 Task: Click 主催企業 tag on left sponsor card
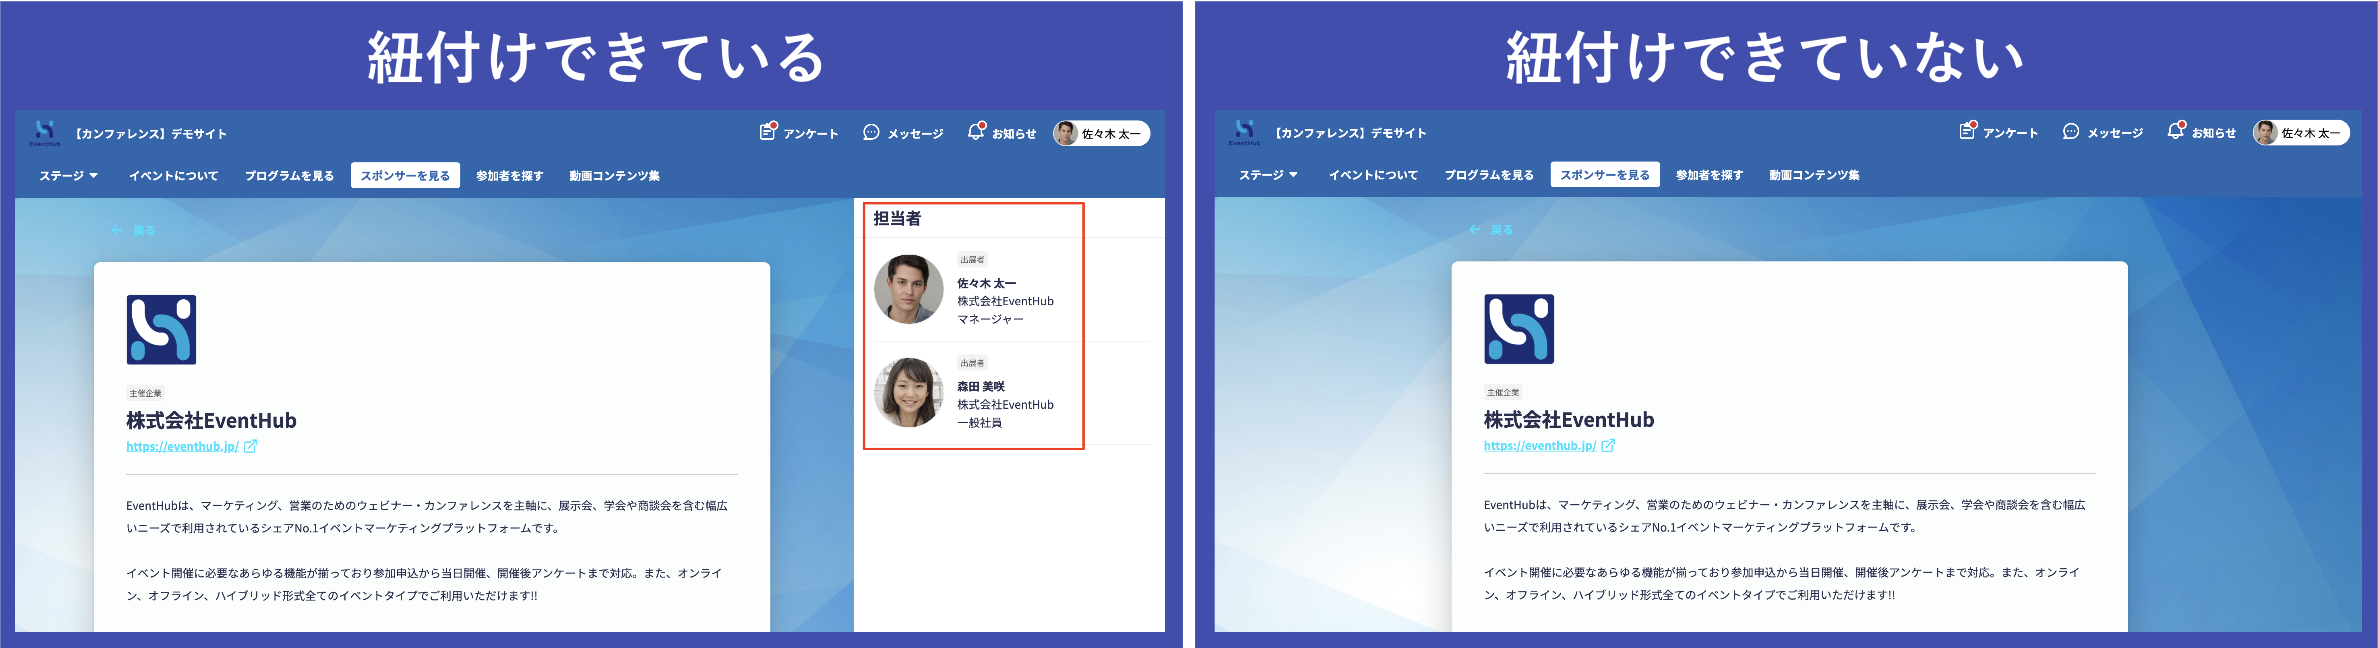click(x=145, y=393)
